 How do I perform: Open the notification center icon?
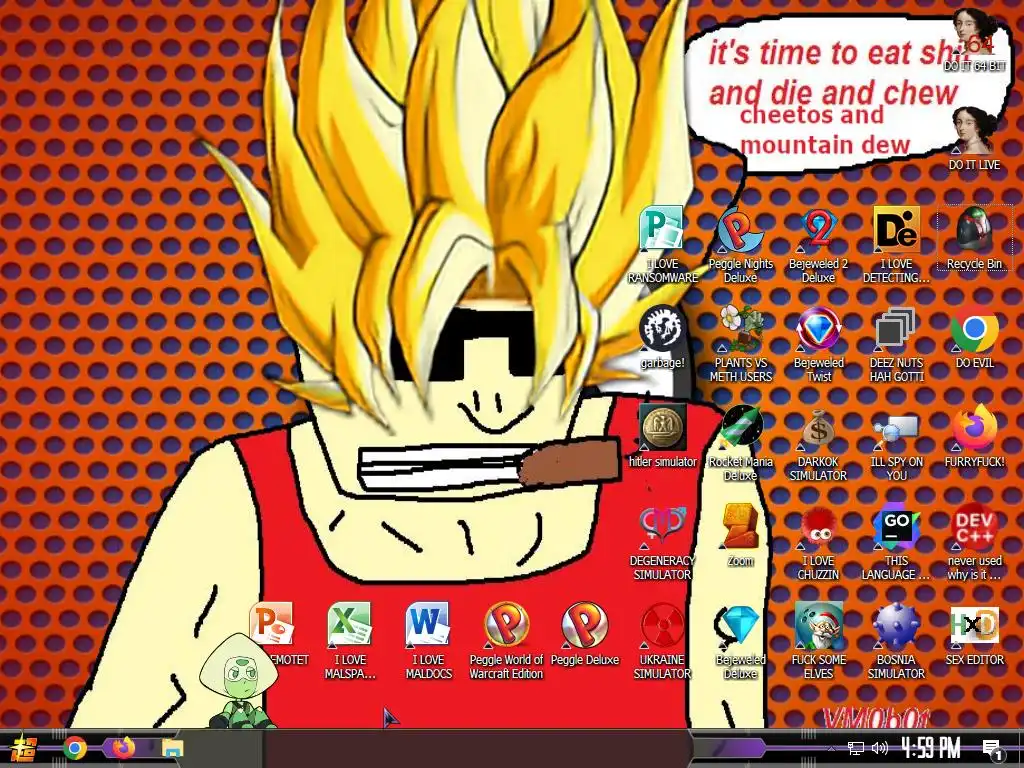pyautogui.click(x=993, y=750)
